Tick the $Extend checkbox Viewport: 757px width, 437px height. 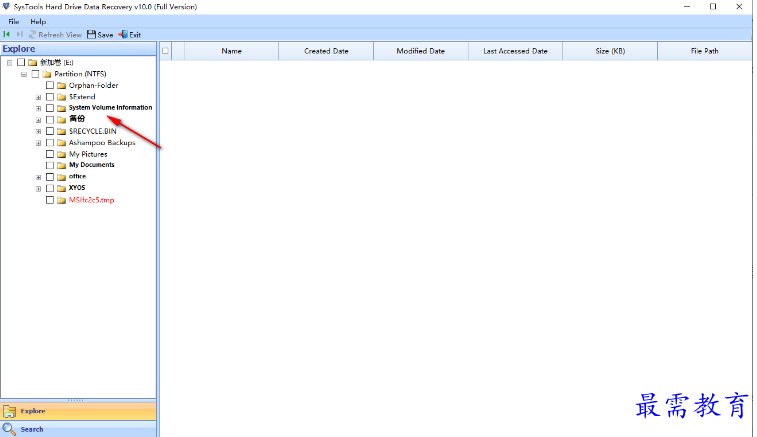tap(50, 97)
